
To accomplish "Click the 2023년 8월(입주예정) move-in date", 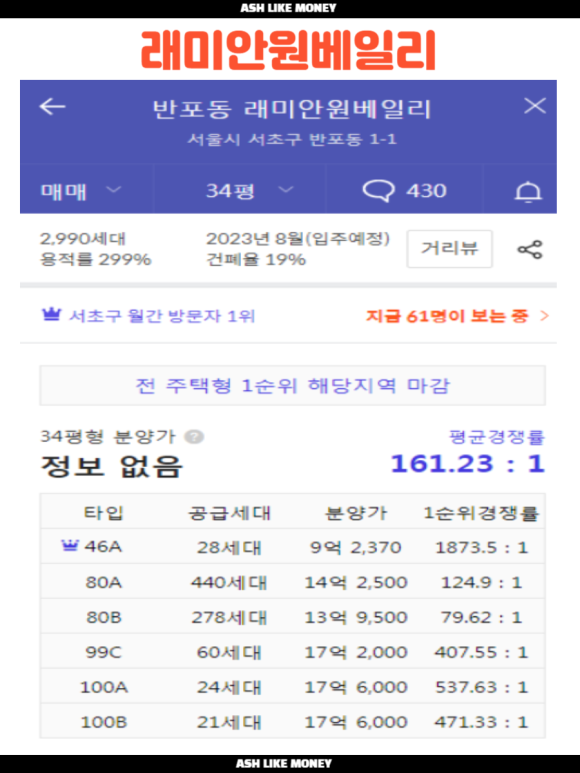I will coord(298,239).
